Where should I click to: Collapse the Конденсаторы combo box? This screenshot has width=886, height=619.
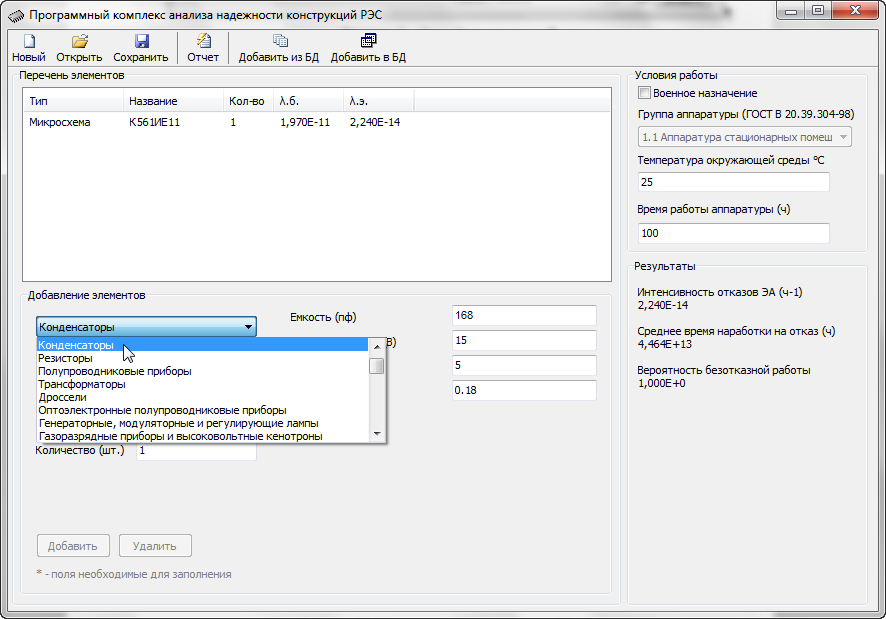146,327
